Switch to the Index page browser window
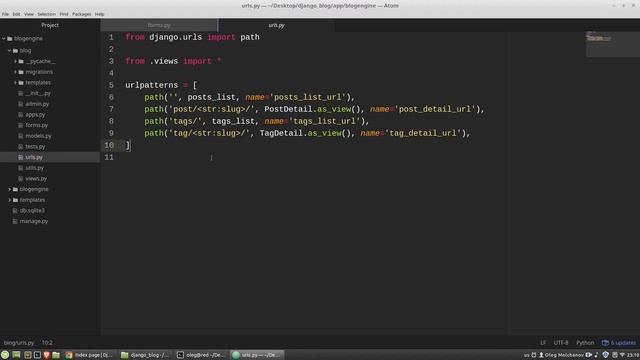 (89, 355)
